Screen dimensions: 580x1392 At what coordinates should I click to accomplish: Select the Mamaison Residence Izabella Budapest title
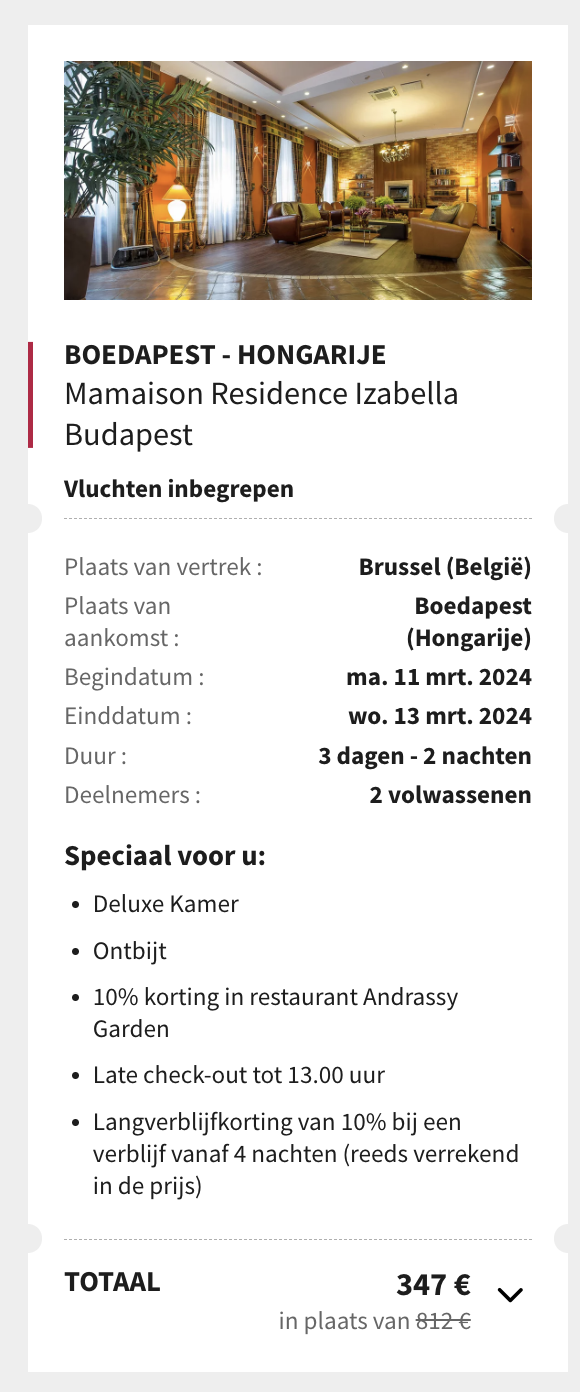click(262, 414)
